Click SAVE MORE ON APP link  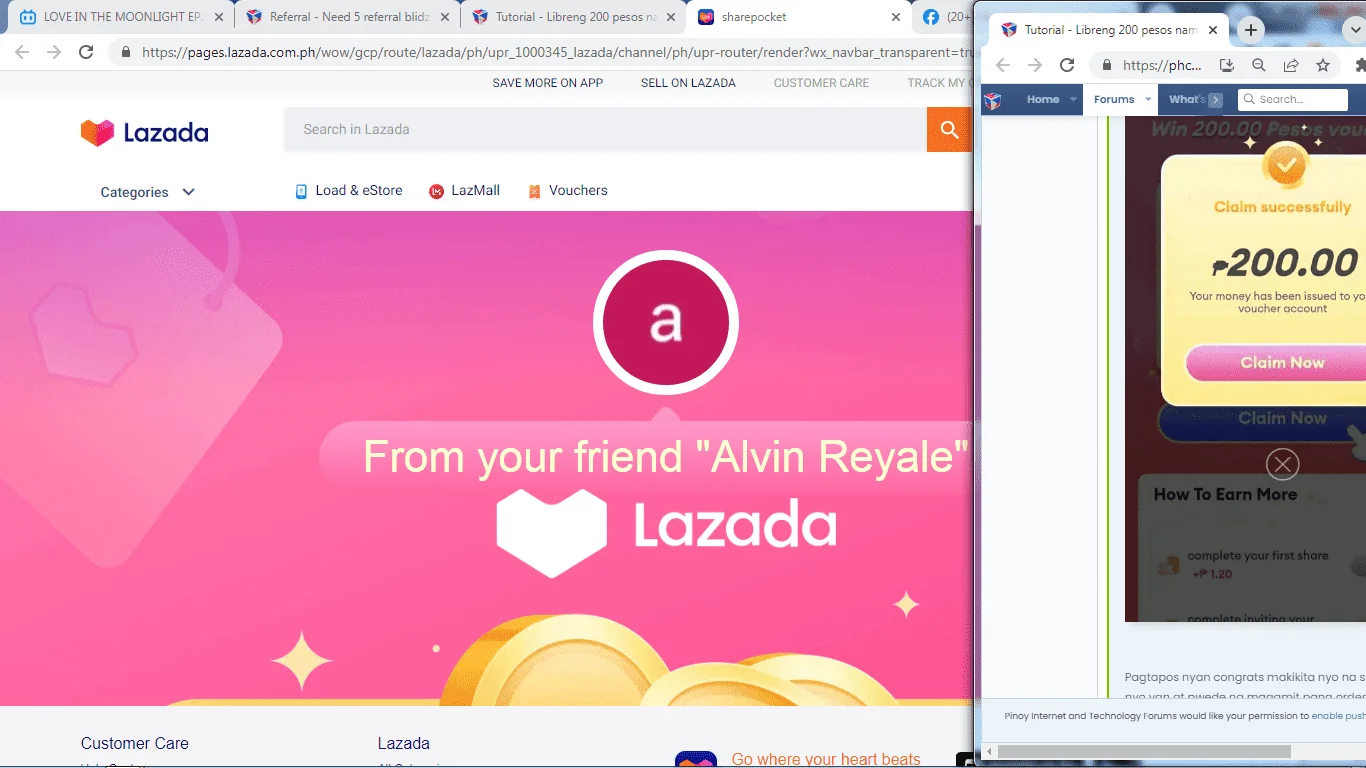547,83
